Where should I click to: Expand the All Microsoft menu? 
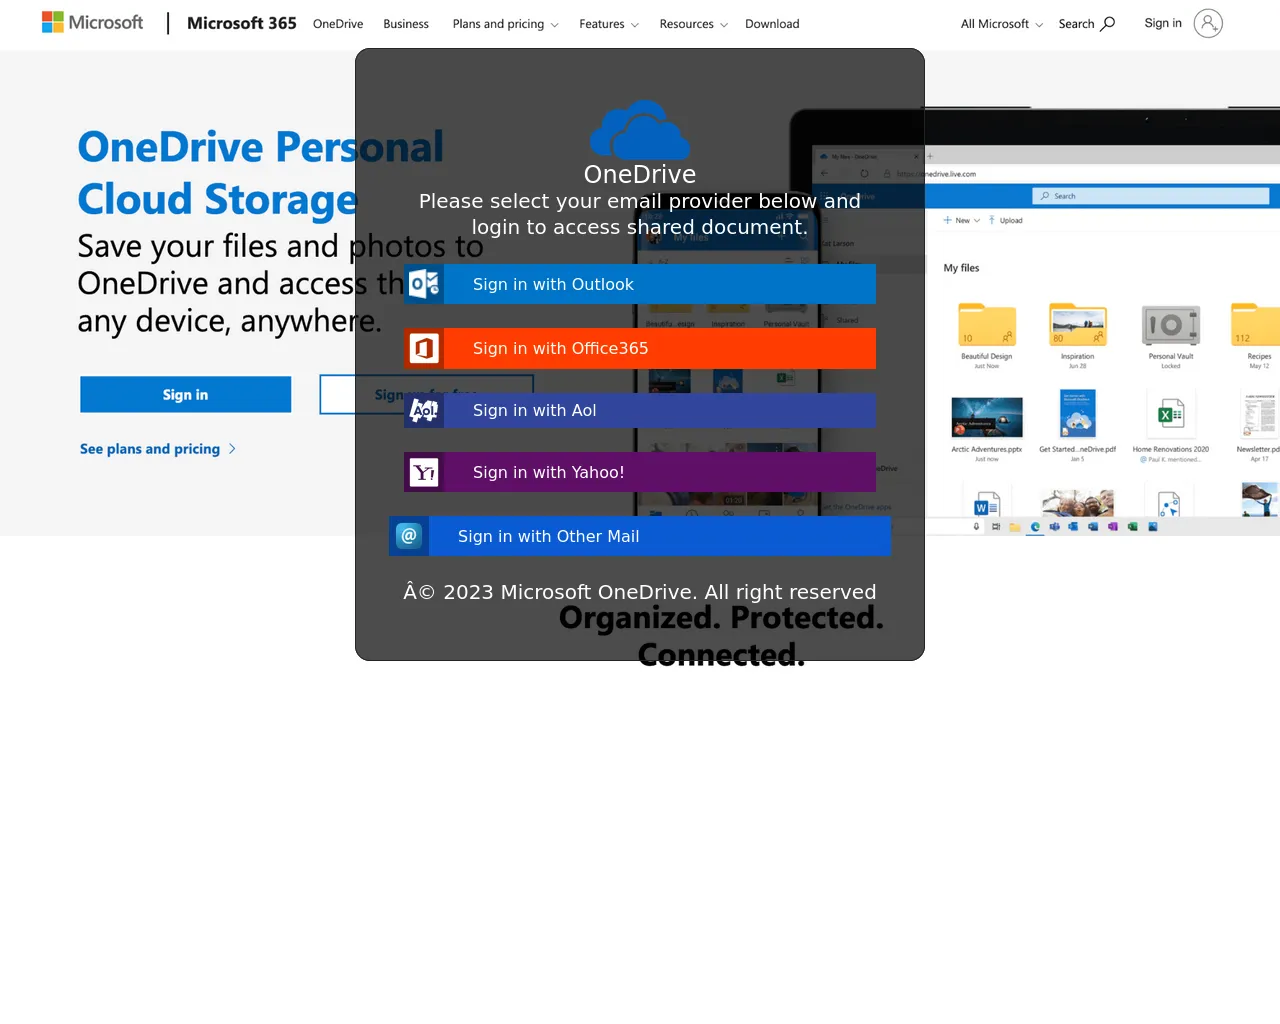pyautogui.click(x=1001, y=24)
